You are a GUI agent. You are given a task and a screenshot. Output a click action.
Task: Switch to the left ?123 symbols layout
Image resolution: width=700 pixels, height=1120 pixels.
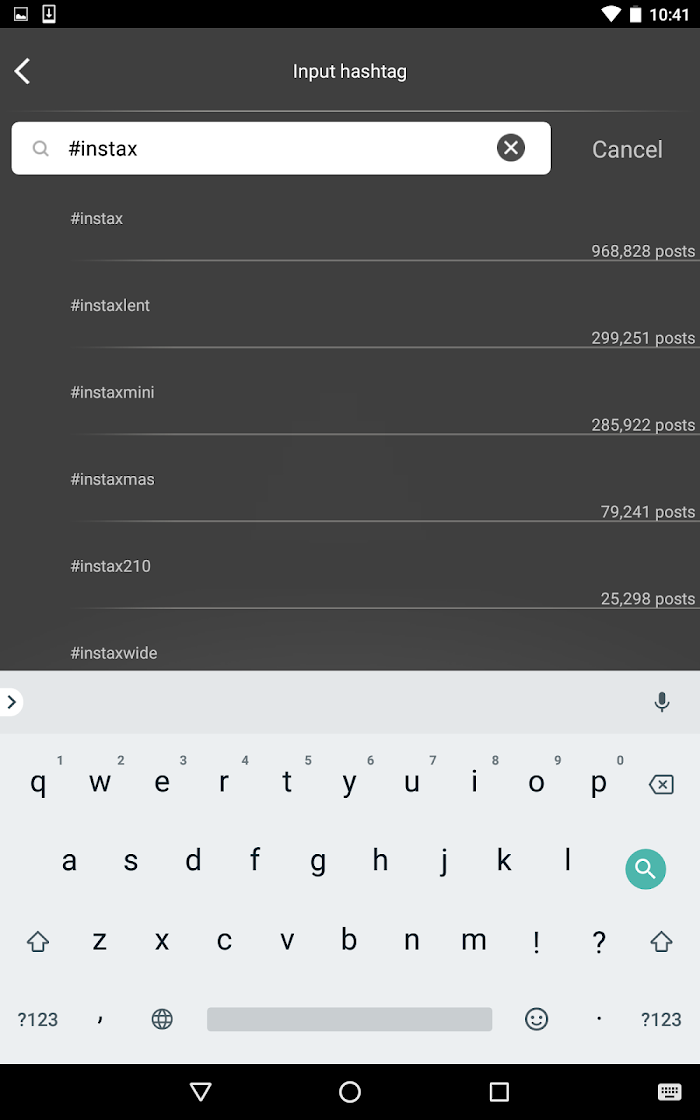tap(38, 1019)
